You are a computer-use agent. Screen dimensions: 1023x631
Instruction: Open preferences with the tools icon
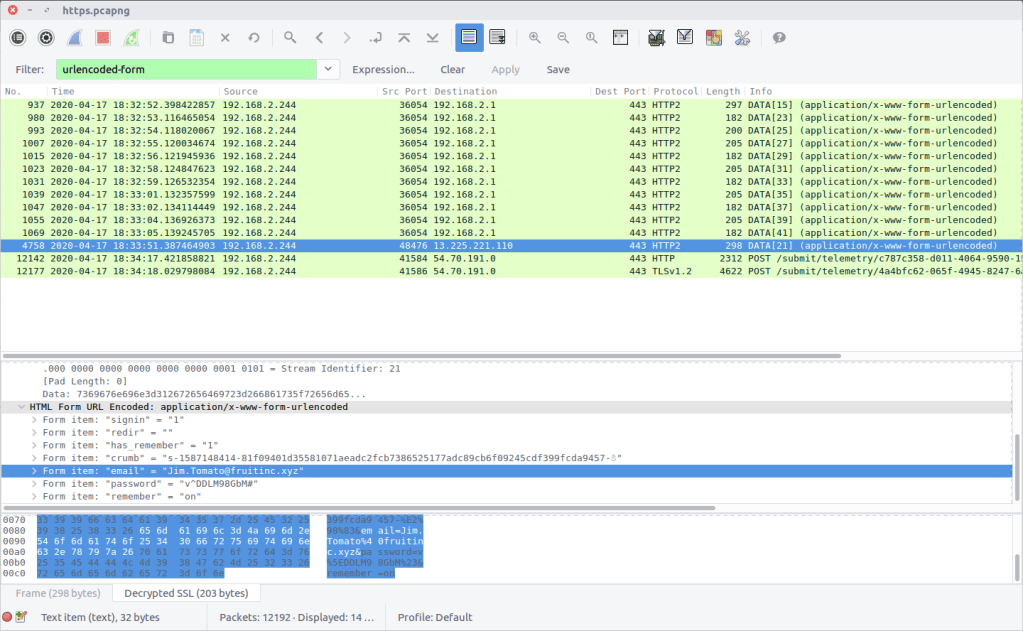pyautogui.click(x=742, y=38)
